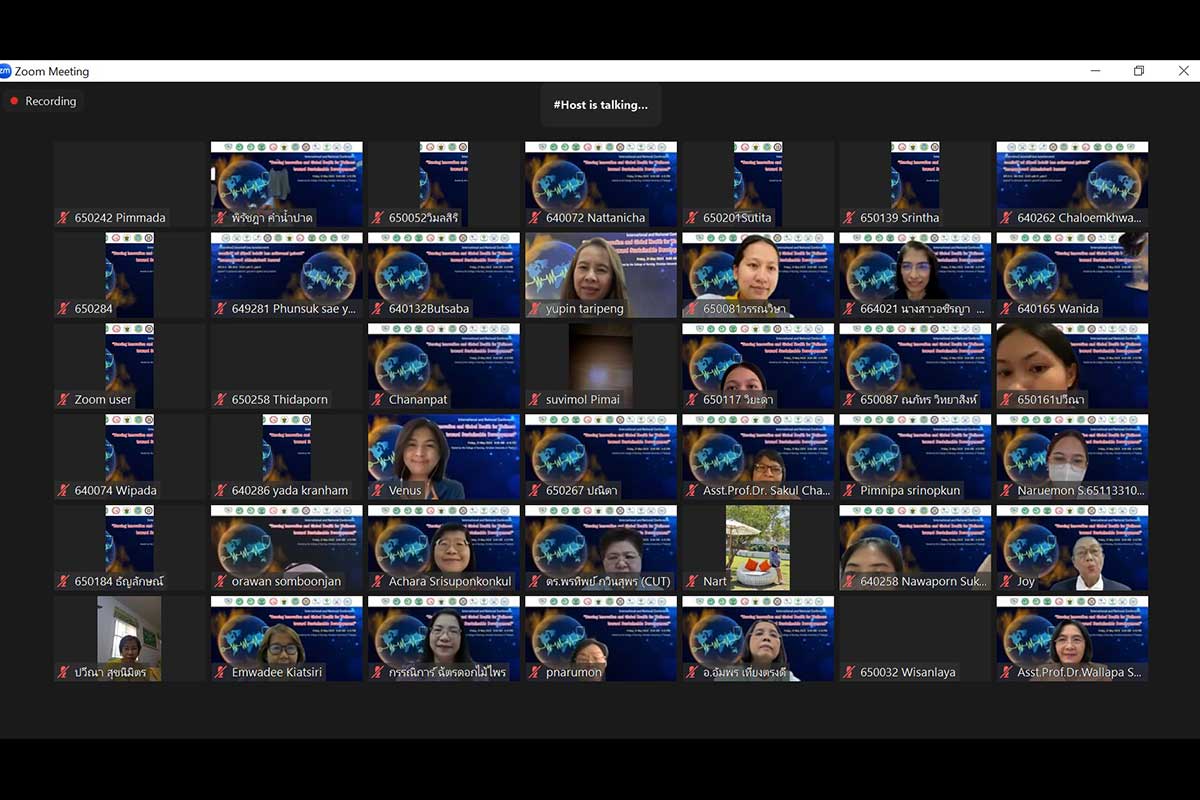Click muted mic icon beside pnarumon
The height and width of the screenshot is (800, 1200).
(x=535, y=673)
